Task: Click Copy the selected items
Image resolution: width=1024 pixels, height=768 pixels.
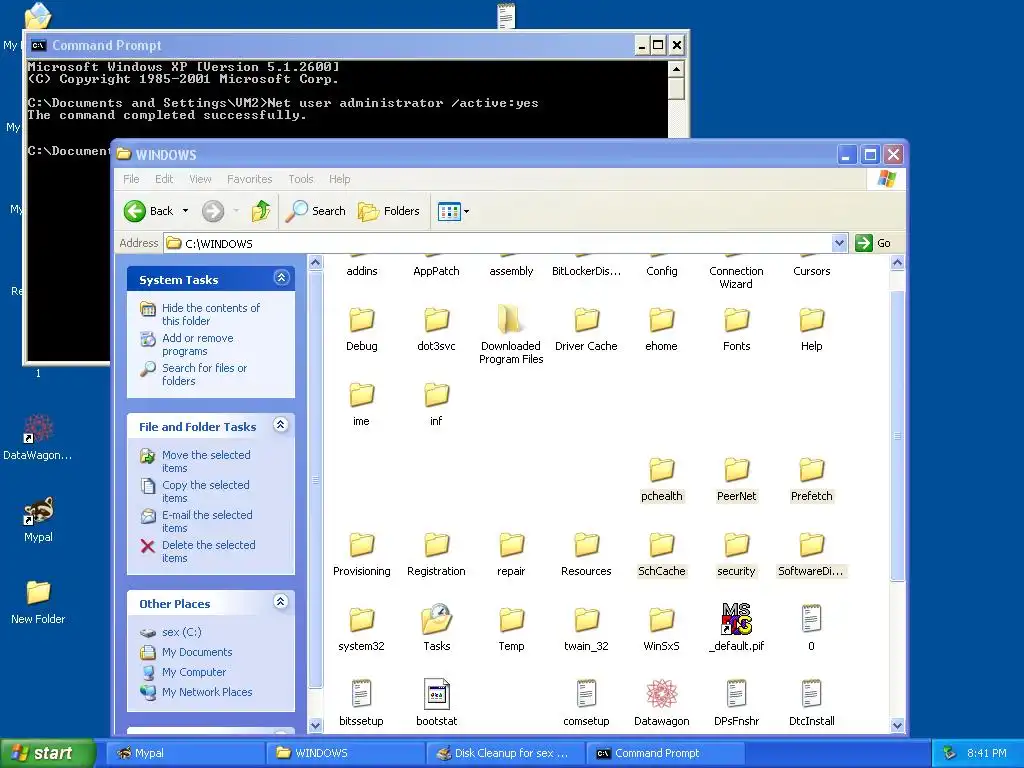Action: [206, 491]
